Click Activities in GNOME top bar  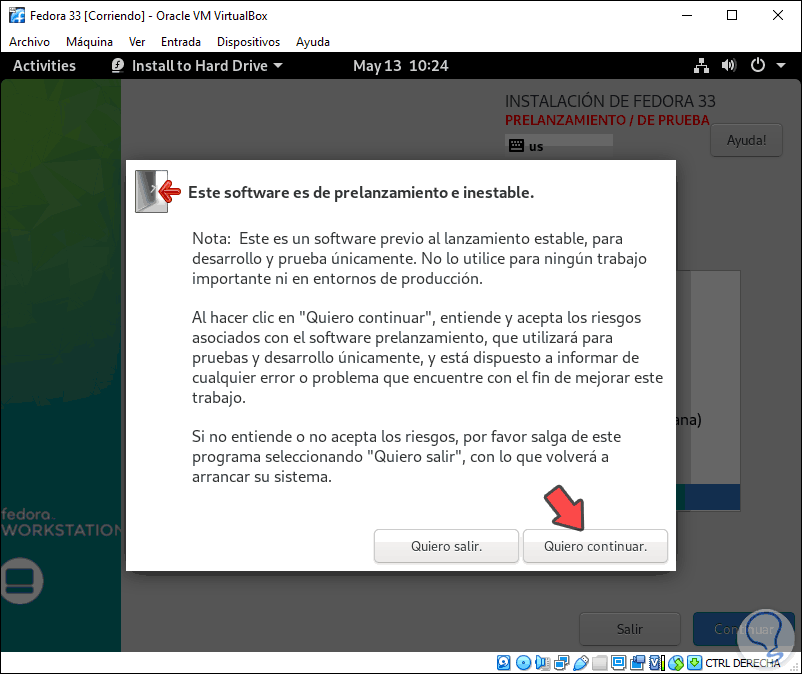click(x=44, y=65)
